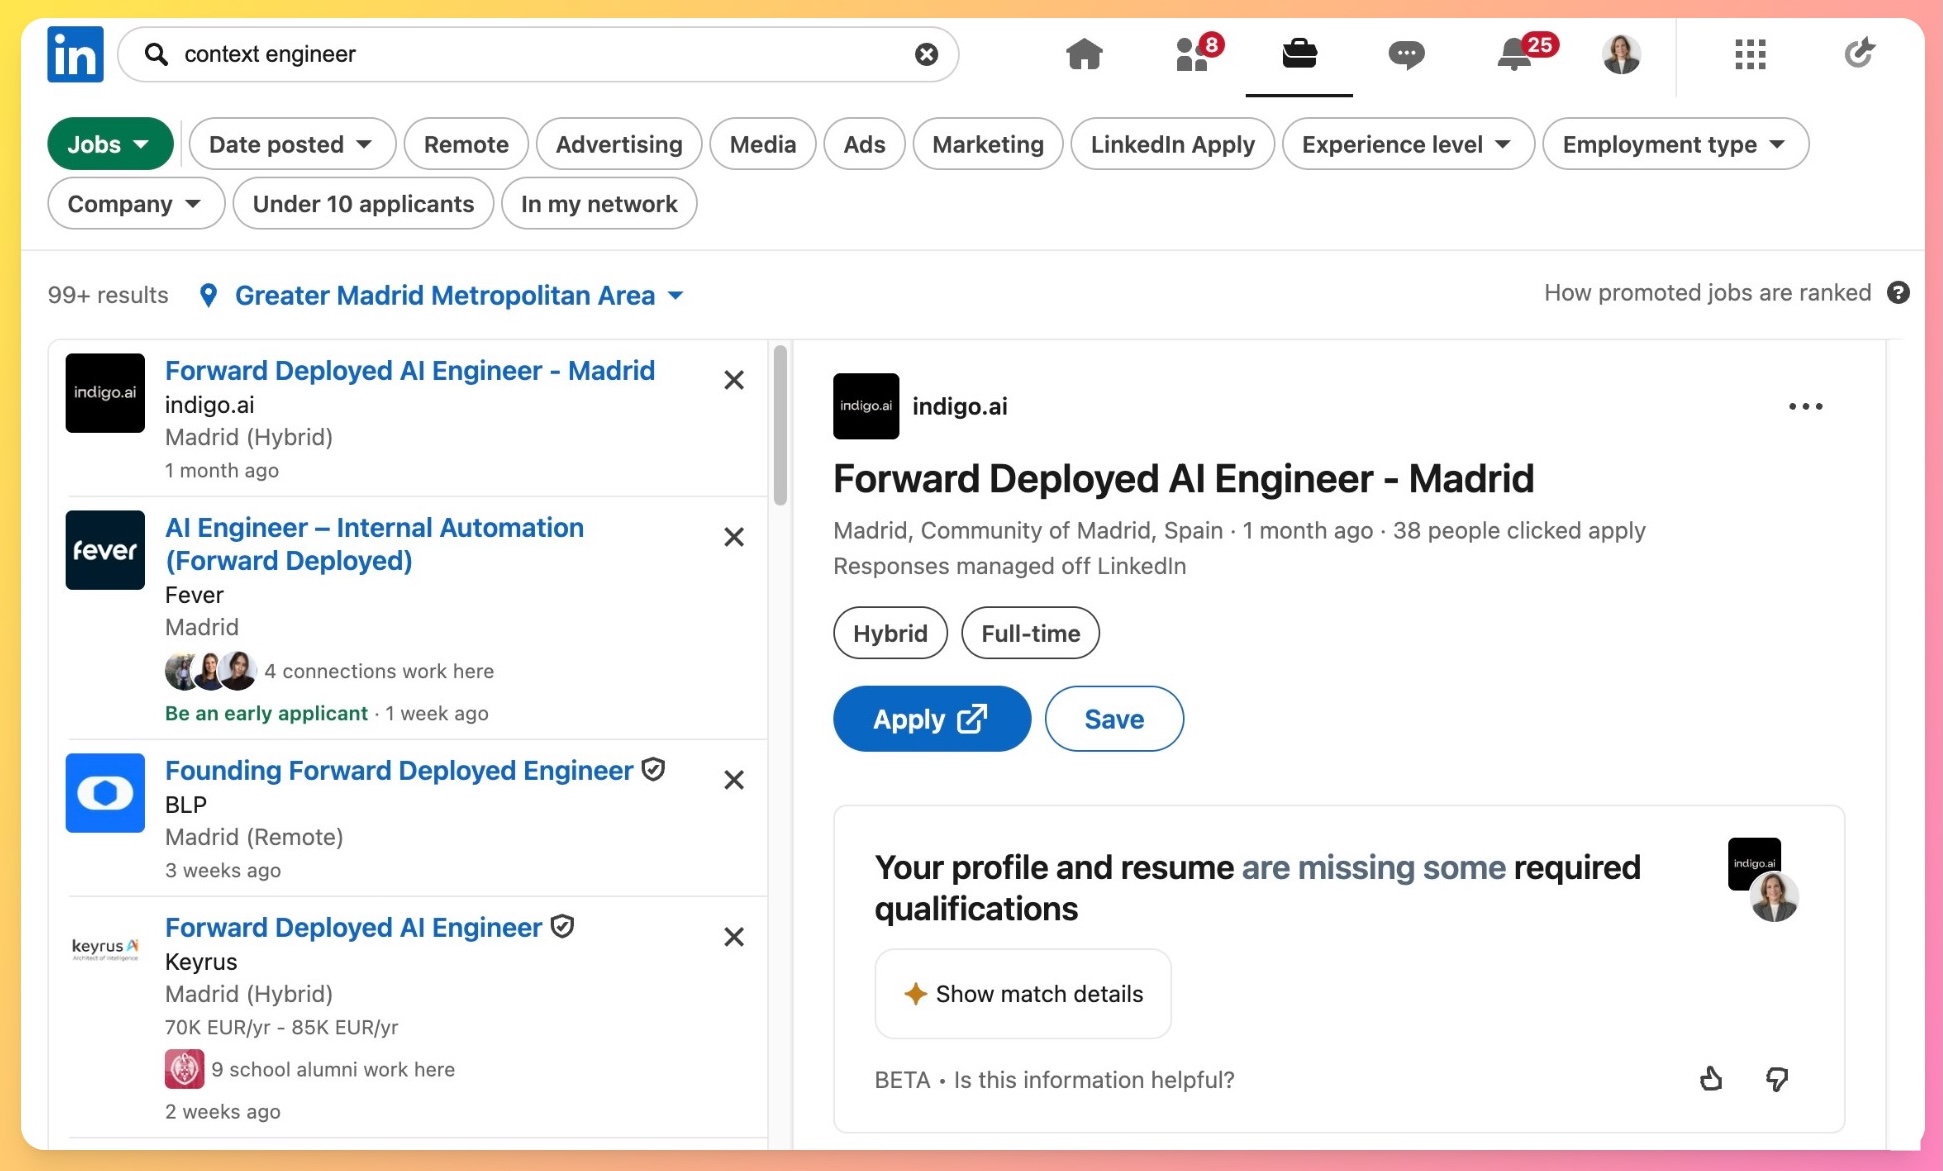Toggle the Media filter pill
This screenshot has height=1171, width=1943.
[x=763, y=144]
